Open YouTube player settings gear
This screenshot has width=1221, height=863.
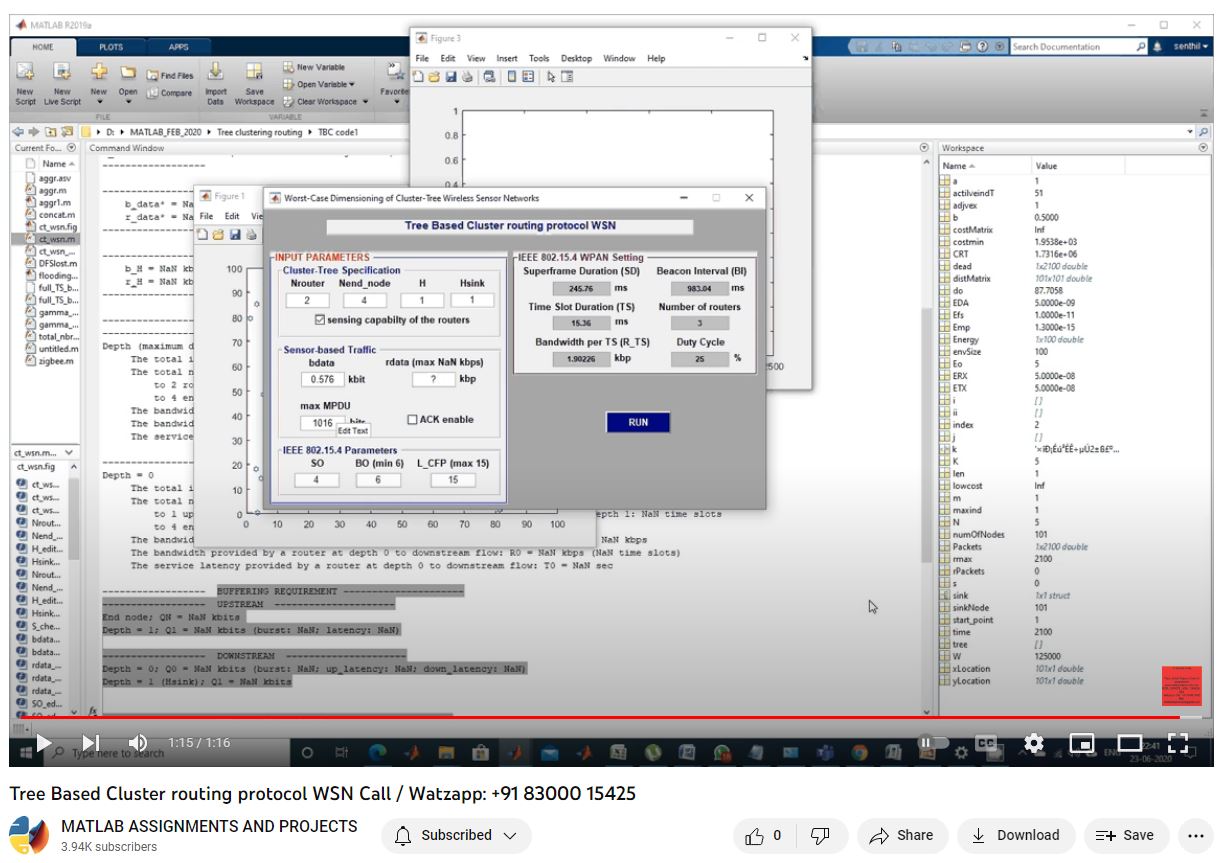[x=1034, y=743]
